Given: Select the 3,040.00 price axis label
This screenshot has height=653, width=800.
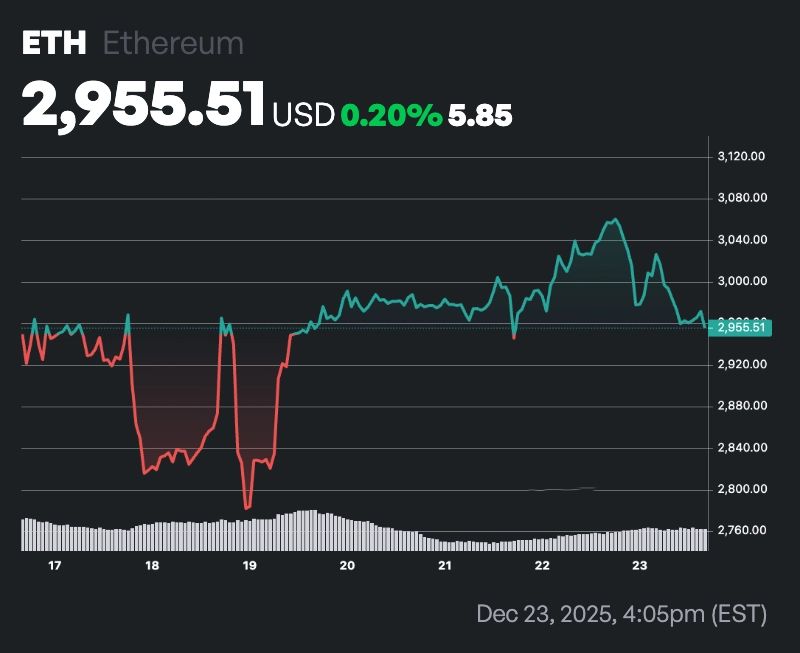Looking at the screenshot, I should (x=742, y=240).
